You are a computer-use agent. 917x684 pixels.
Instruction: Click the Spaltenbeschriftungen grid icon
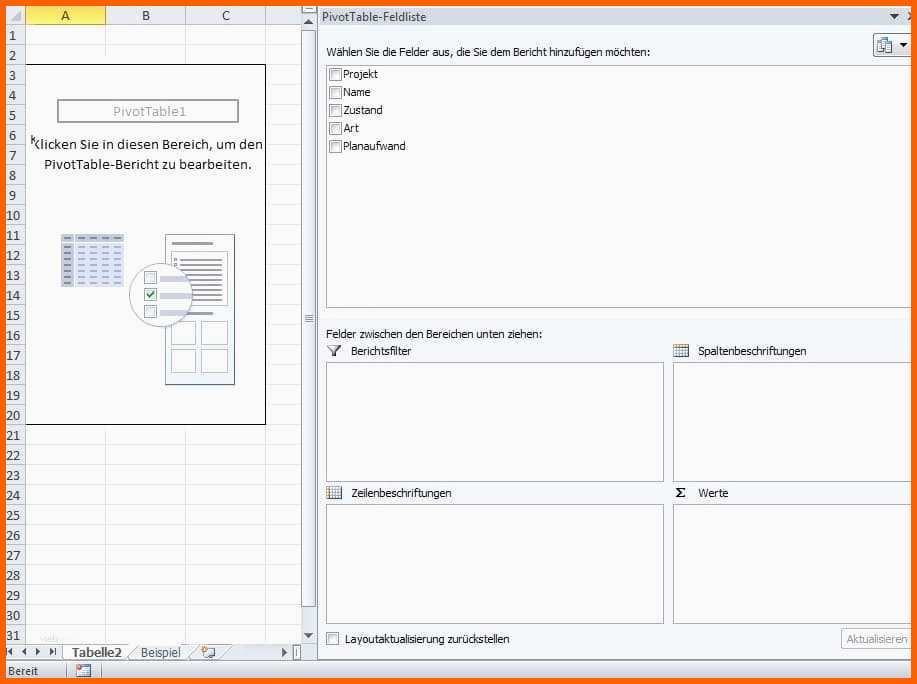click(681, 351)
